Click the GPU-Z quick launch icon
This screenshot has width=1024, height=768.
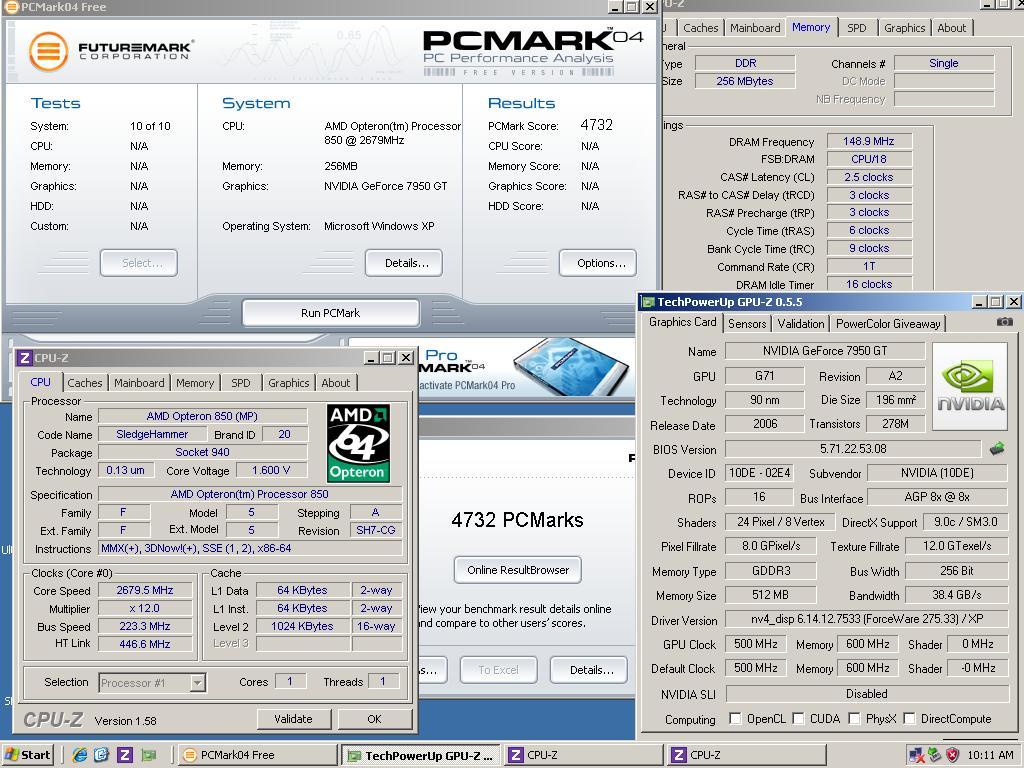point(149,755)
